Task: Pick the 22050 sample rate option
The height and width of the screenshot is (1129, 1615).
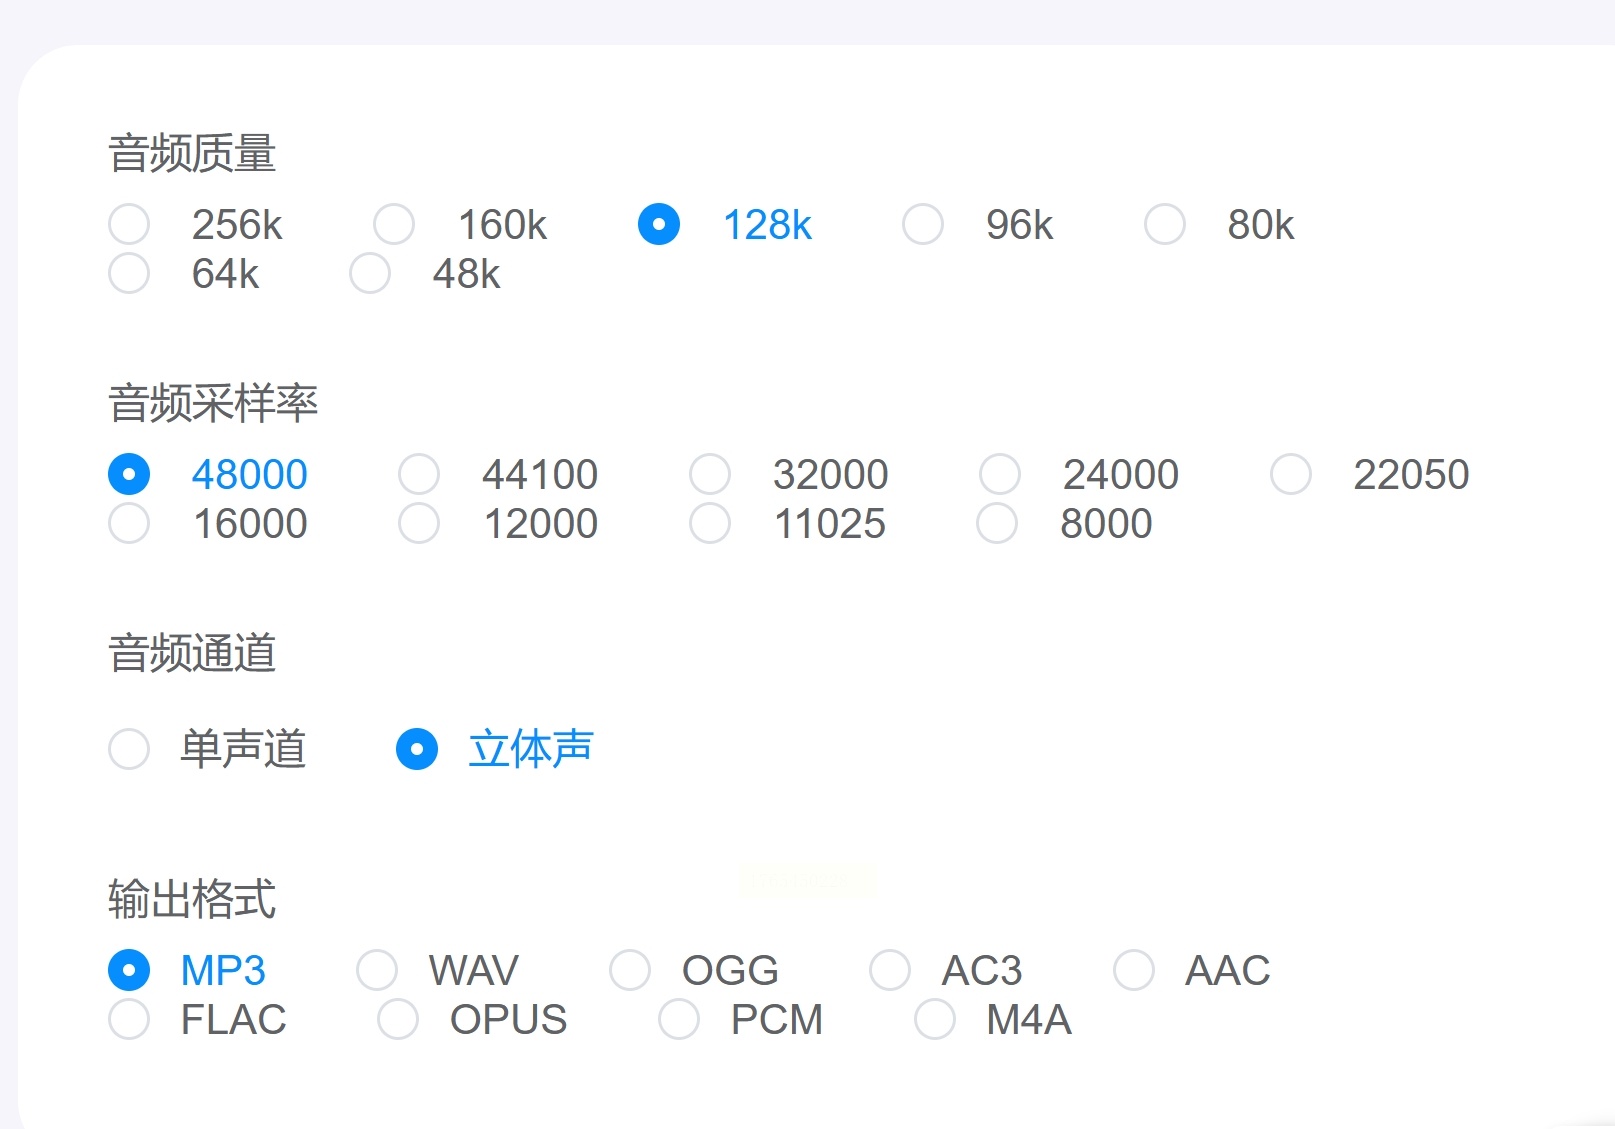Action: (1291, 474)
